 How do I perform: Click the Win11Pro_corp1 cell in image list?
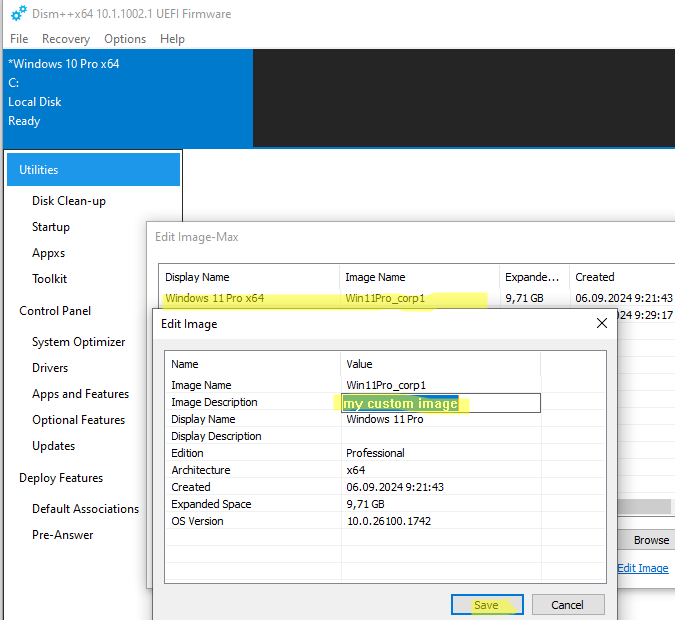[x=385, y=298]
